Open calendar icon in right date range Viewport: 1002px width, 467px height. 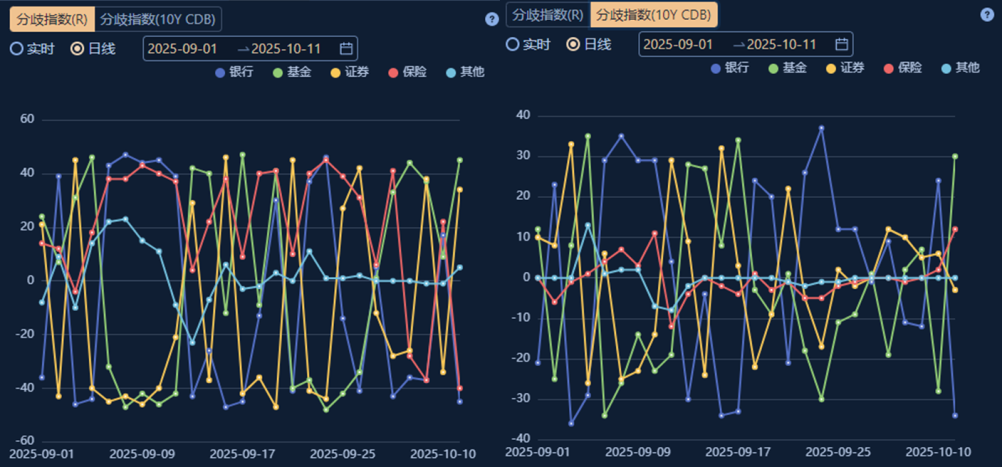click(842, 44)
